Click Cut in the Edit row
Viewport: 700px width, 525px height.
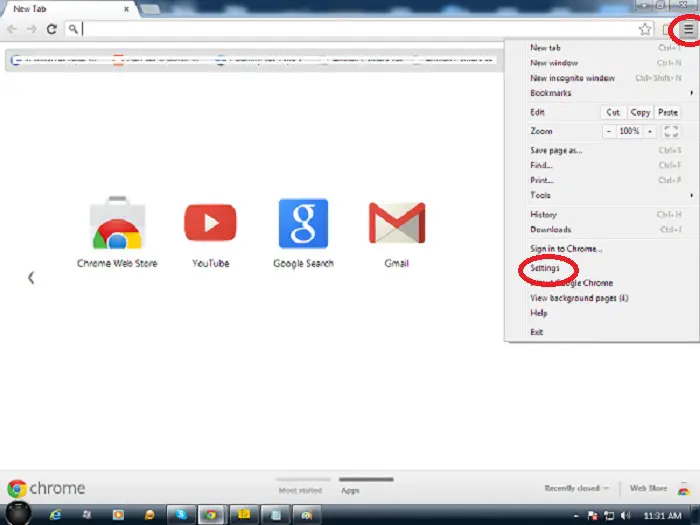tap(613, 112)
